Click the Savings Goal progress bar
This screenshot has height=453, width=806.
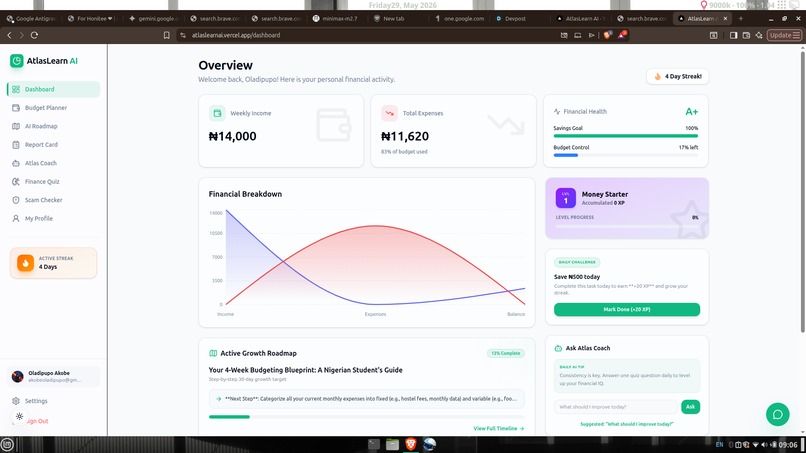click(626, 136)
